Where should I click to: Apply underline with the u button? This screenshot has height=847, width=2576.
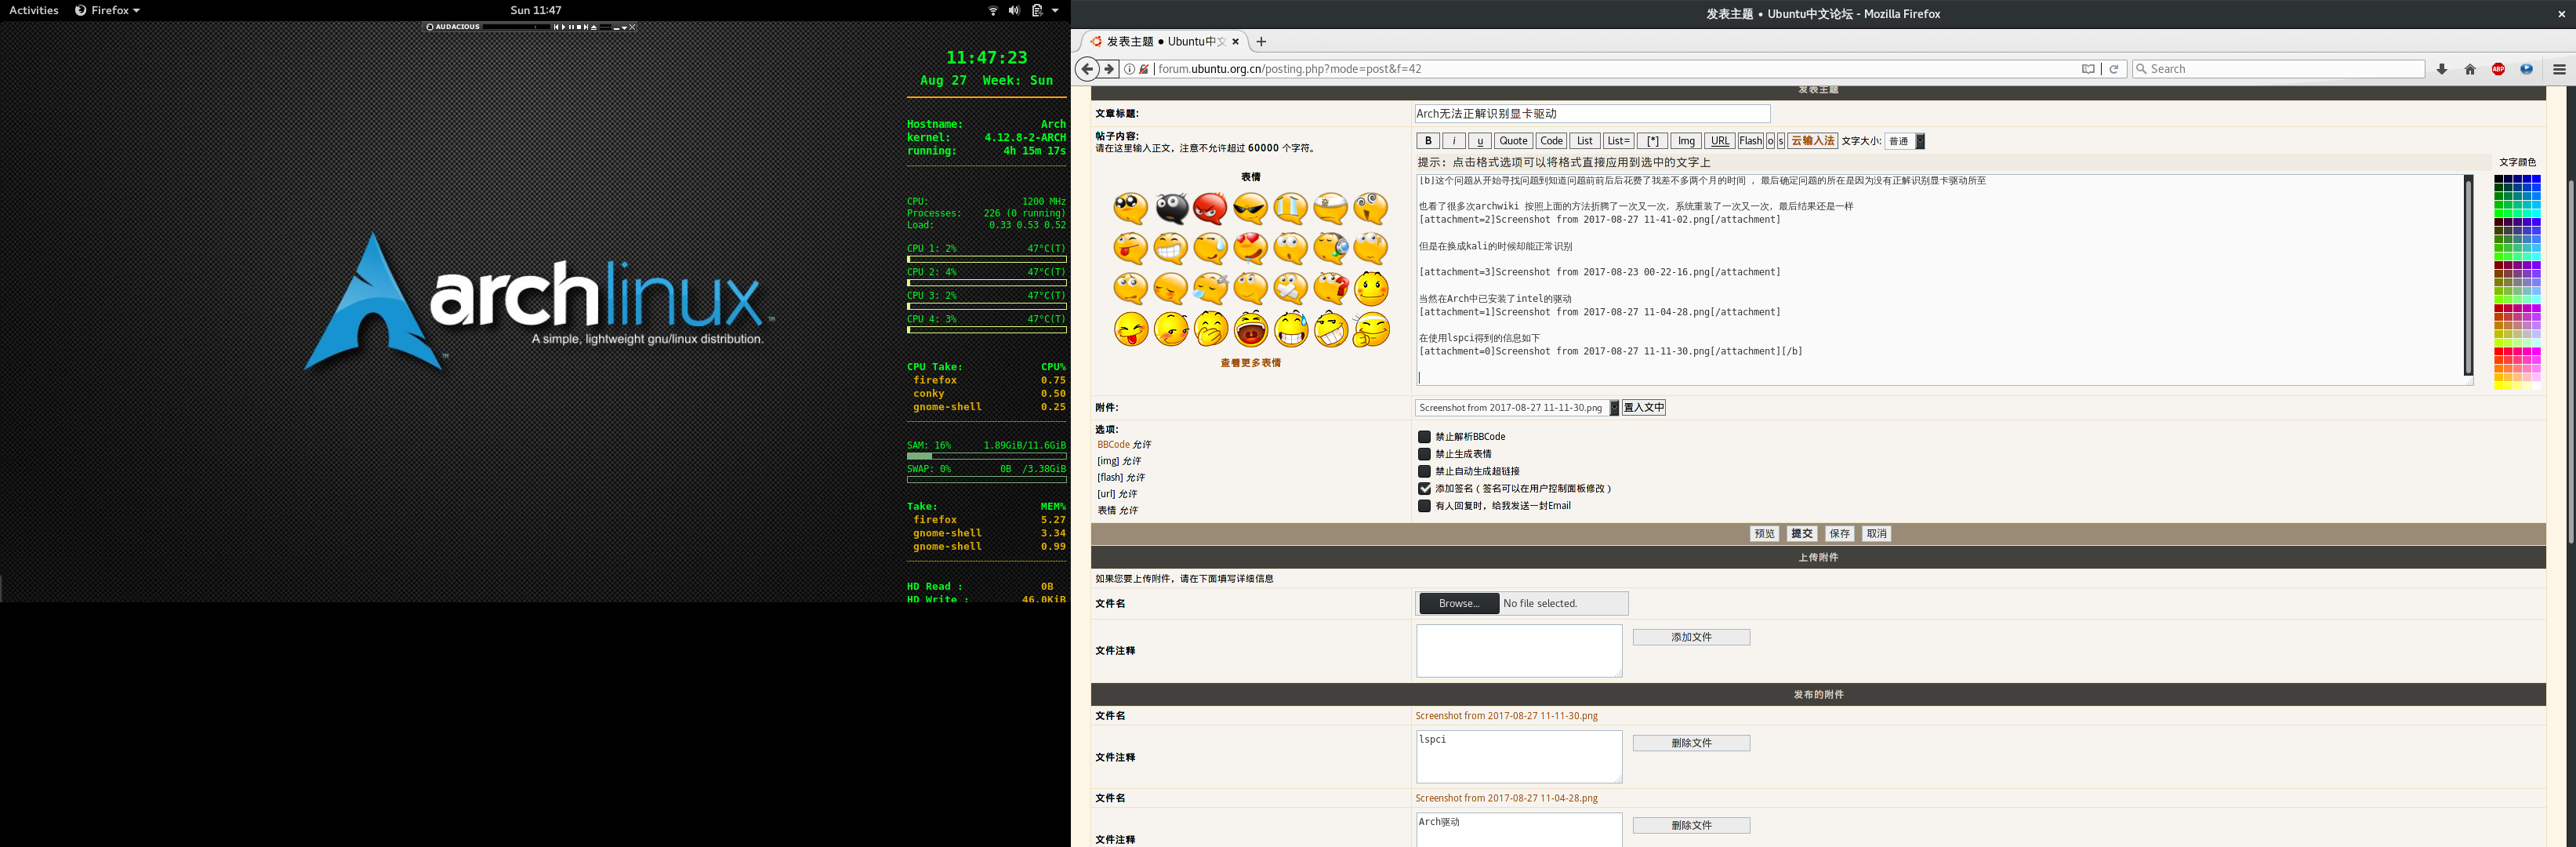[x=1480, y=141]
